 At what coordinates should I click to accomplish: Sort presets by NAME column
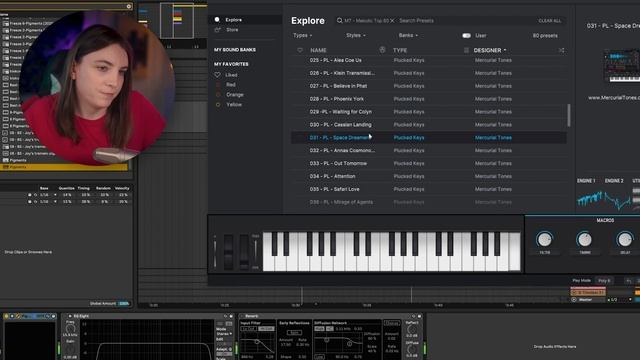[x=318, y=50]
